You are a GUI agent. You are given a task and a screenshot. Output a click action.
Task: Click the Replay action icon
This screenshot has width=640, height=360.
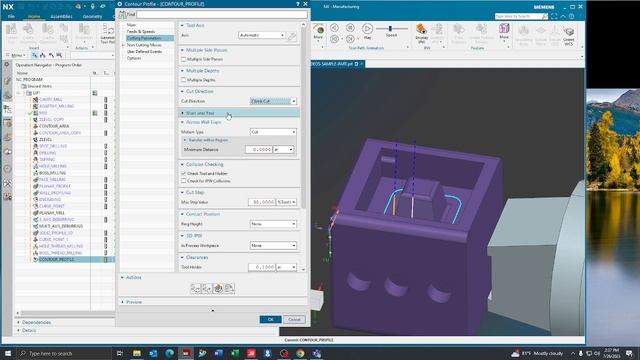(207, 289)
